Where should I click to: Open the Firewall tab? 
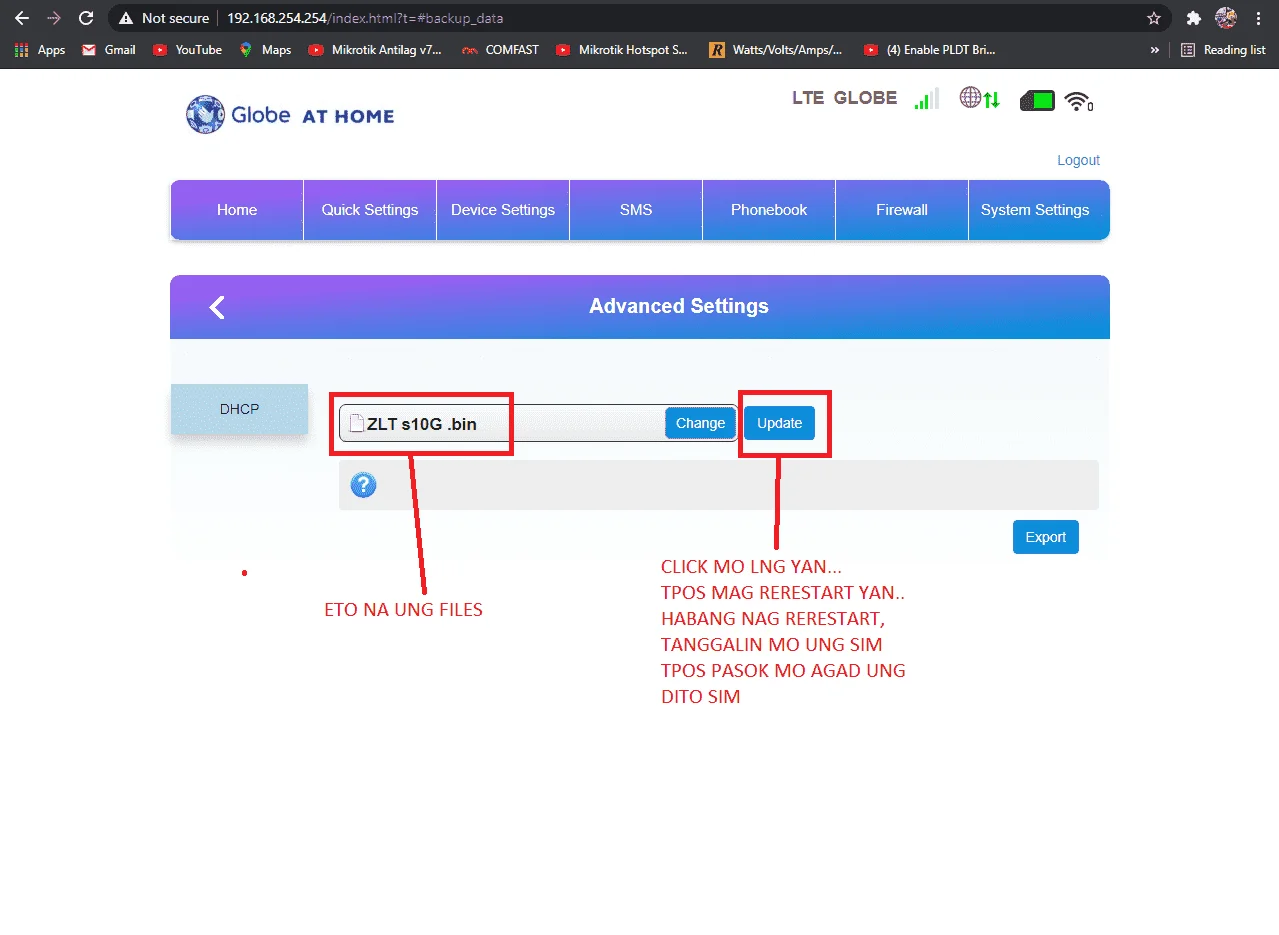click(902, 210)
